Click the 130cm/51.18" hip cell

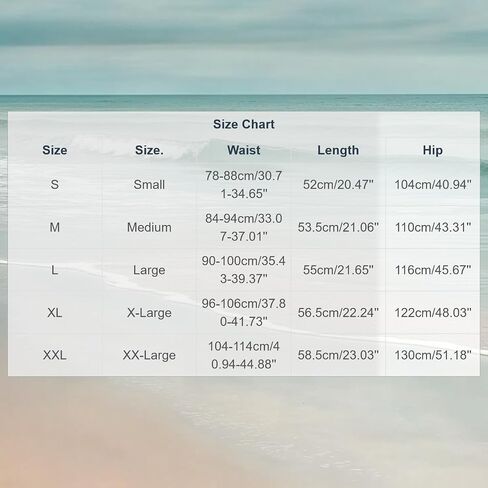(x=433, y=355)
